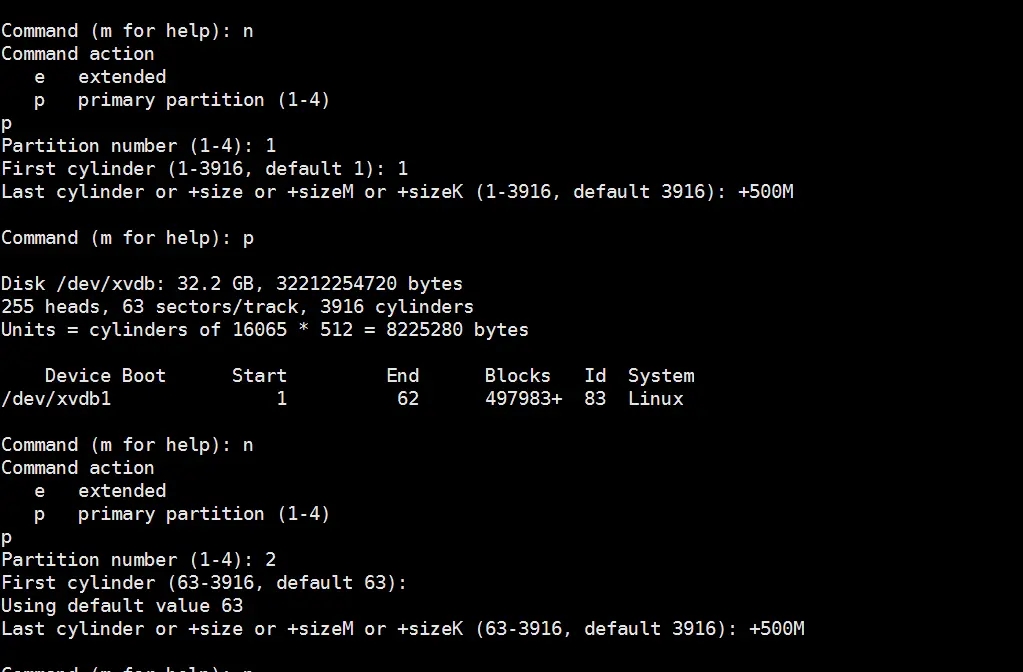Click the 'Partition number (1-4): 2' line
This screenshot has height=672, width=1023.
click(x=138, y=560)
